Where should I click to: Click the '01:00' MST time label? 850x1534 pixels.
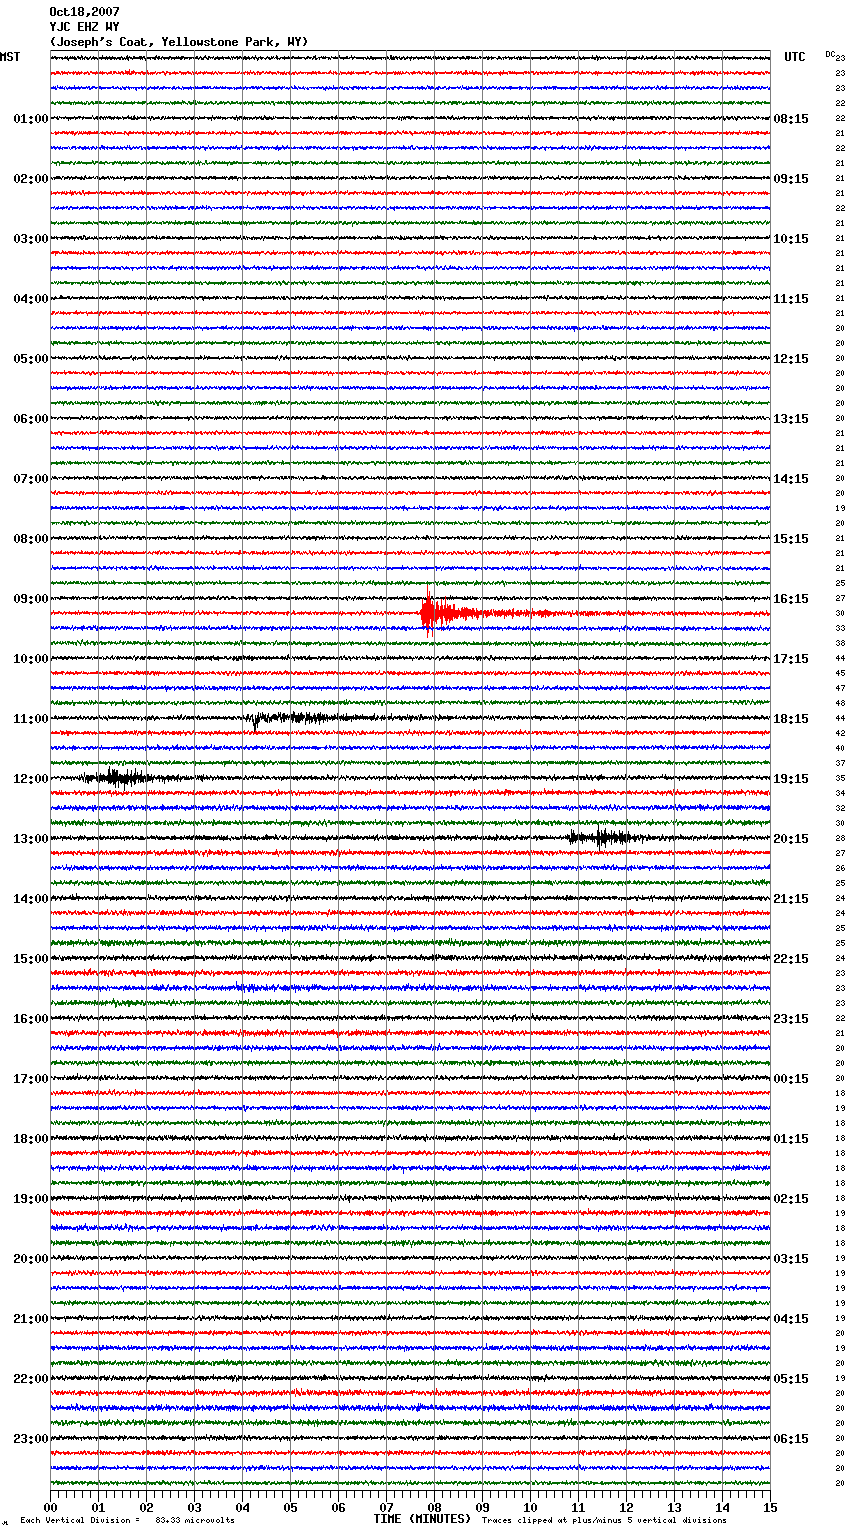pos(30,119)
